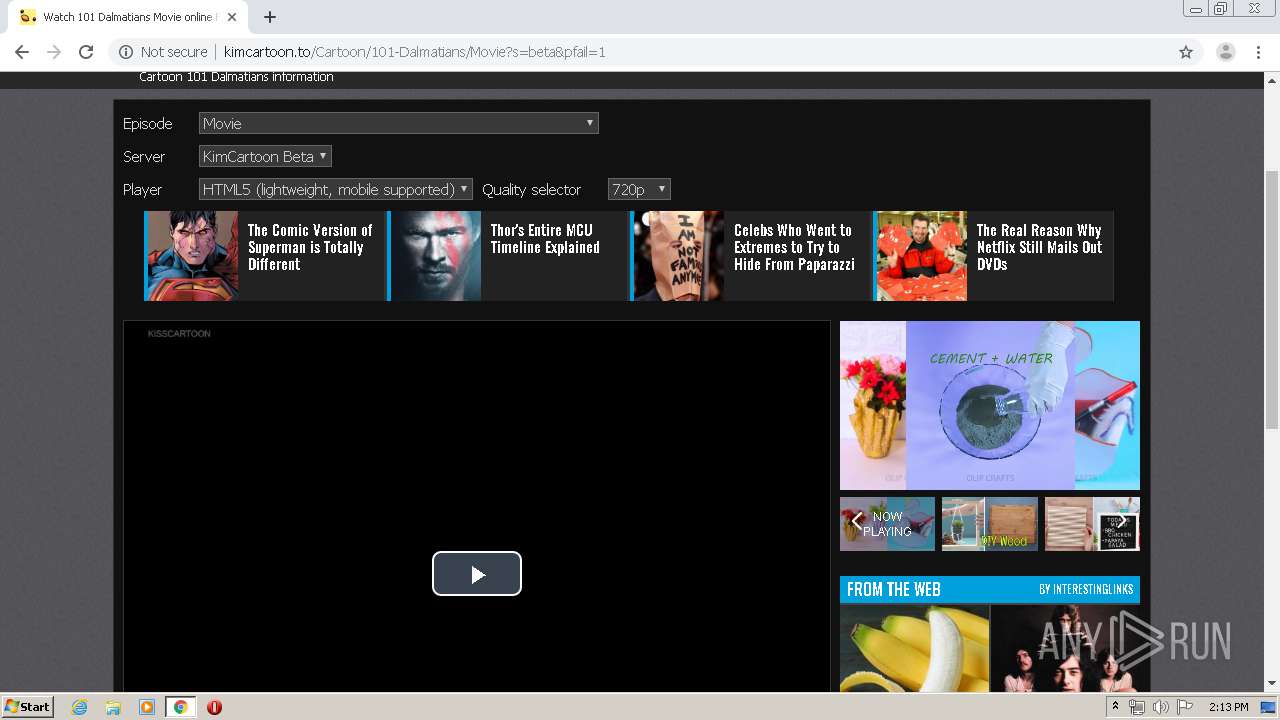
Task: Show previous videos in sidebar carousel
Action: click(857, 521)
